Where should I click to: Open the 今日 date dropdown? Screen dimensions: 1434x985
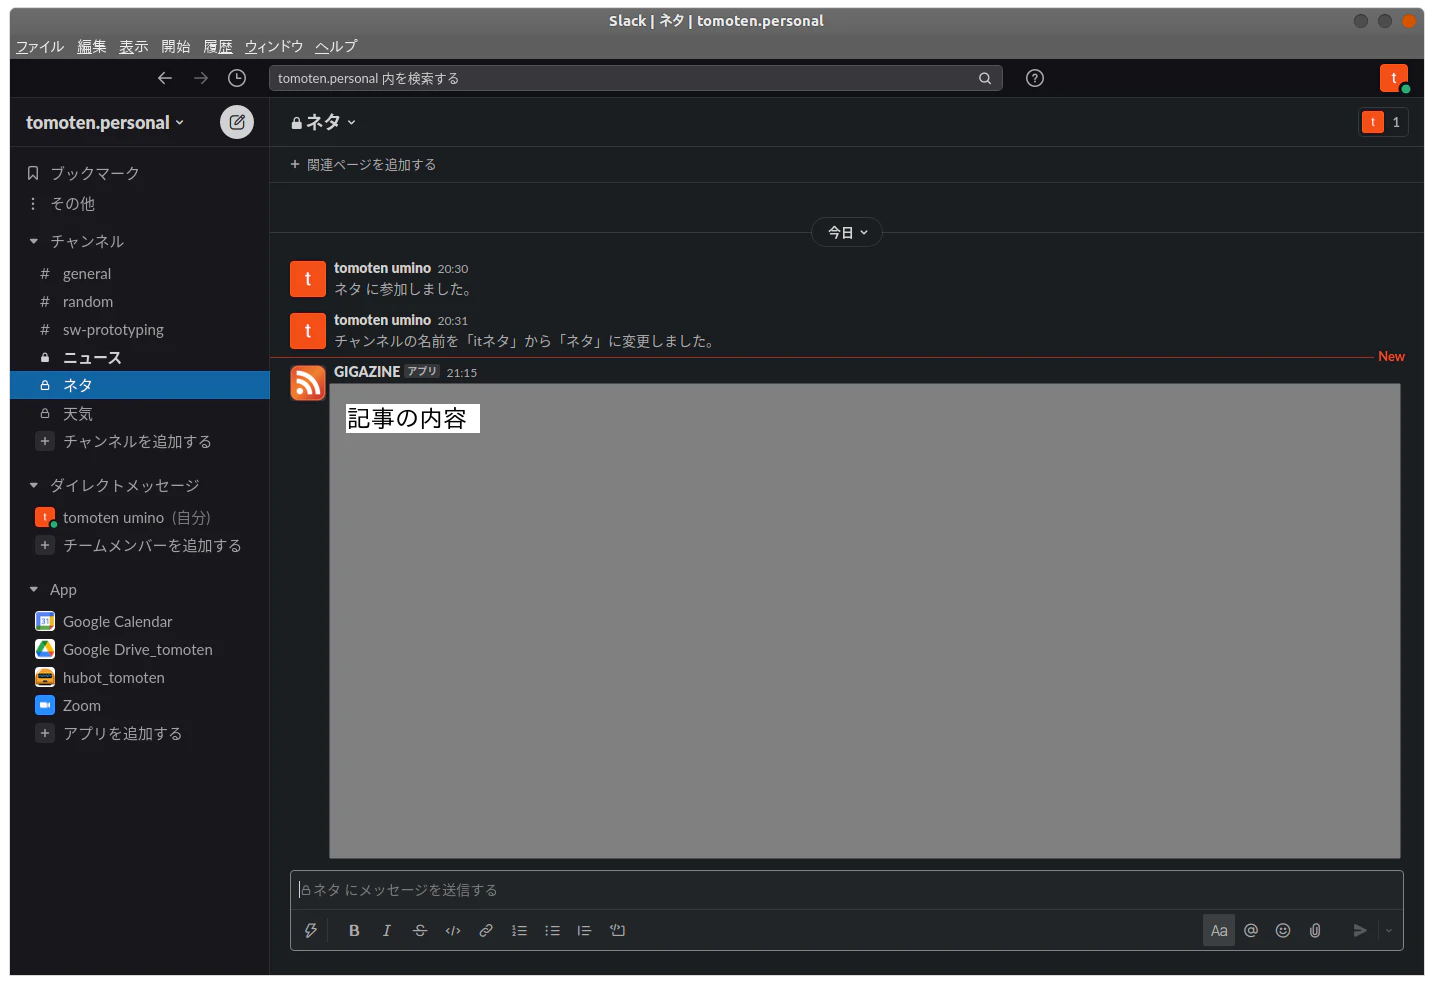point(847,232)
